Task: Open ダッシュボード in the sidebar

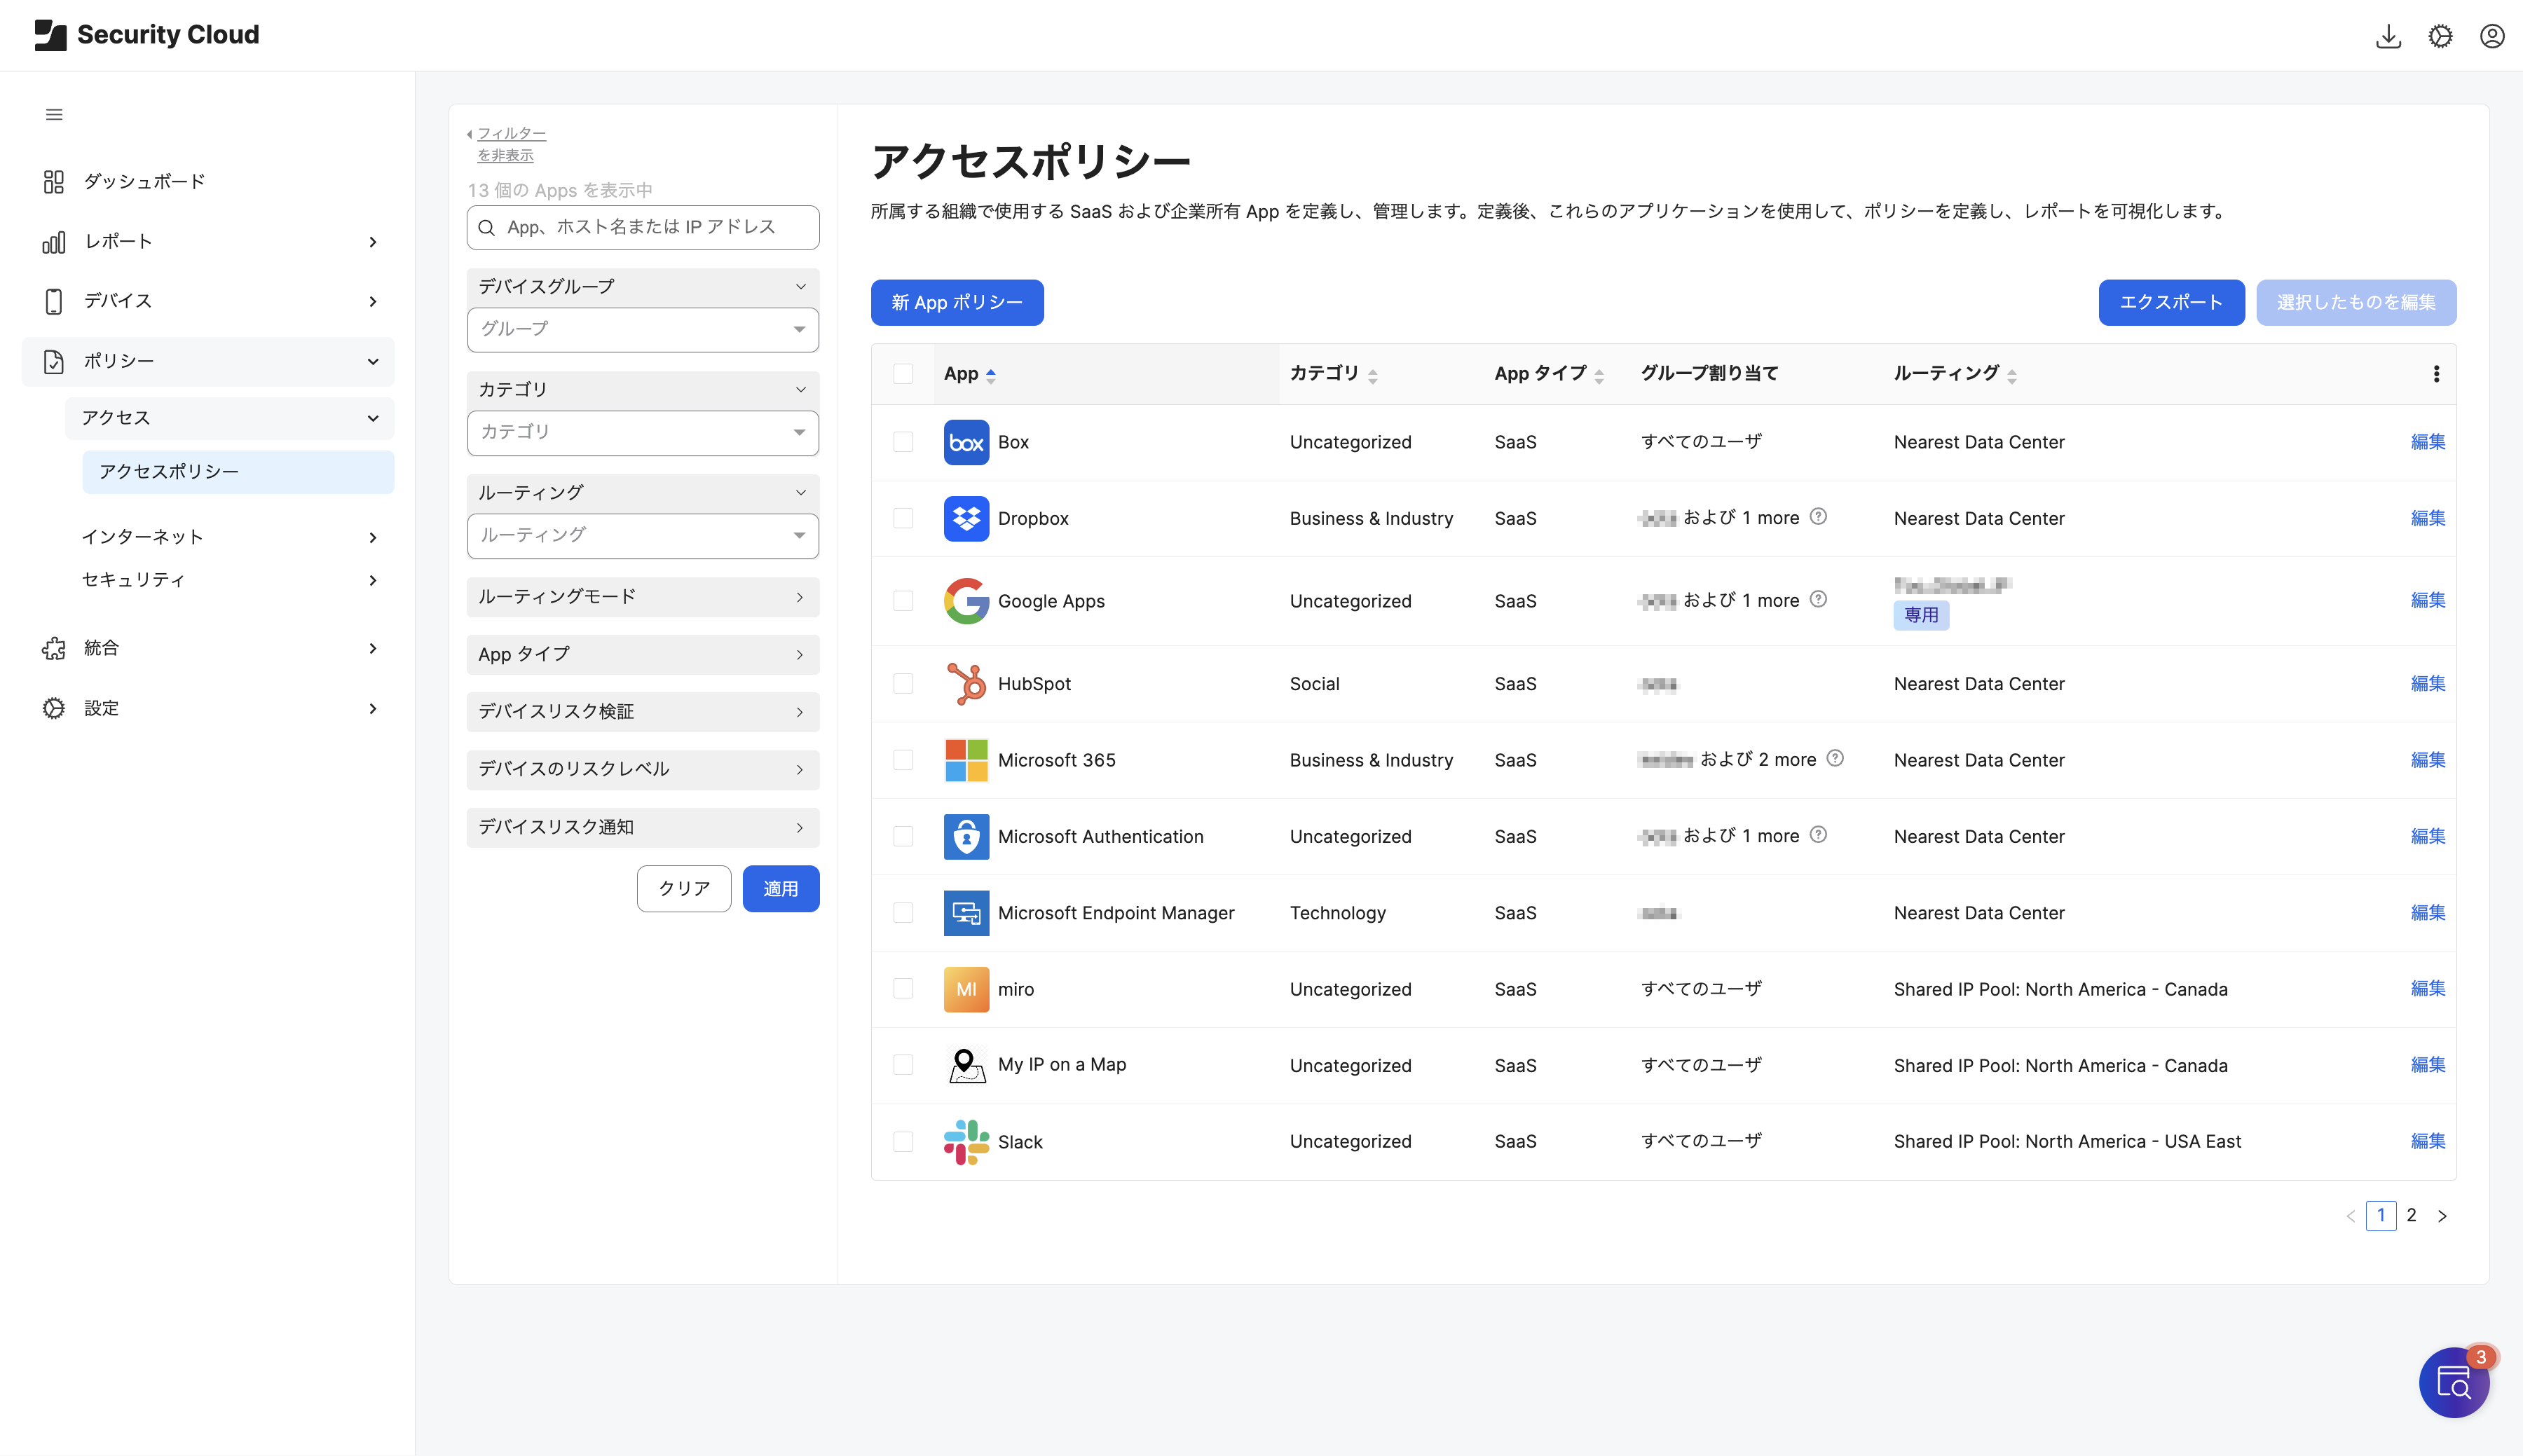Action: [144, 181]
